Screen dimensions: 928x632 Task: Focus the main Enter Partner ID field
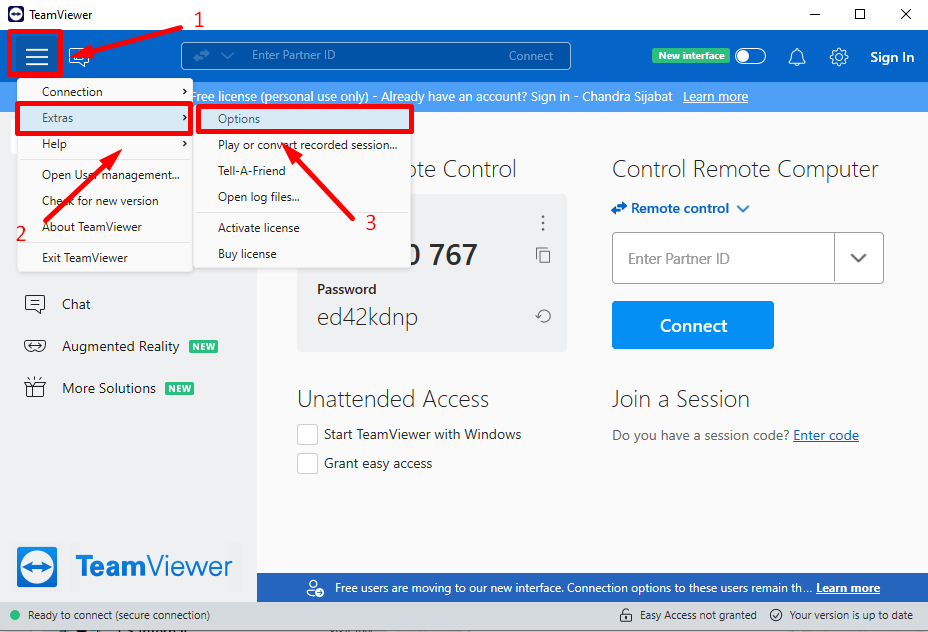click(723, 258)
